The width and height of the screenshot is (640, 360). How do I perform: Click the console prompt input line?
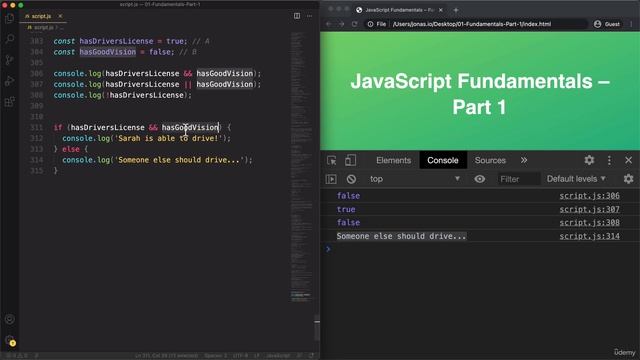pyautogui.click(x=480, y=249)
